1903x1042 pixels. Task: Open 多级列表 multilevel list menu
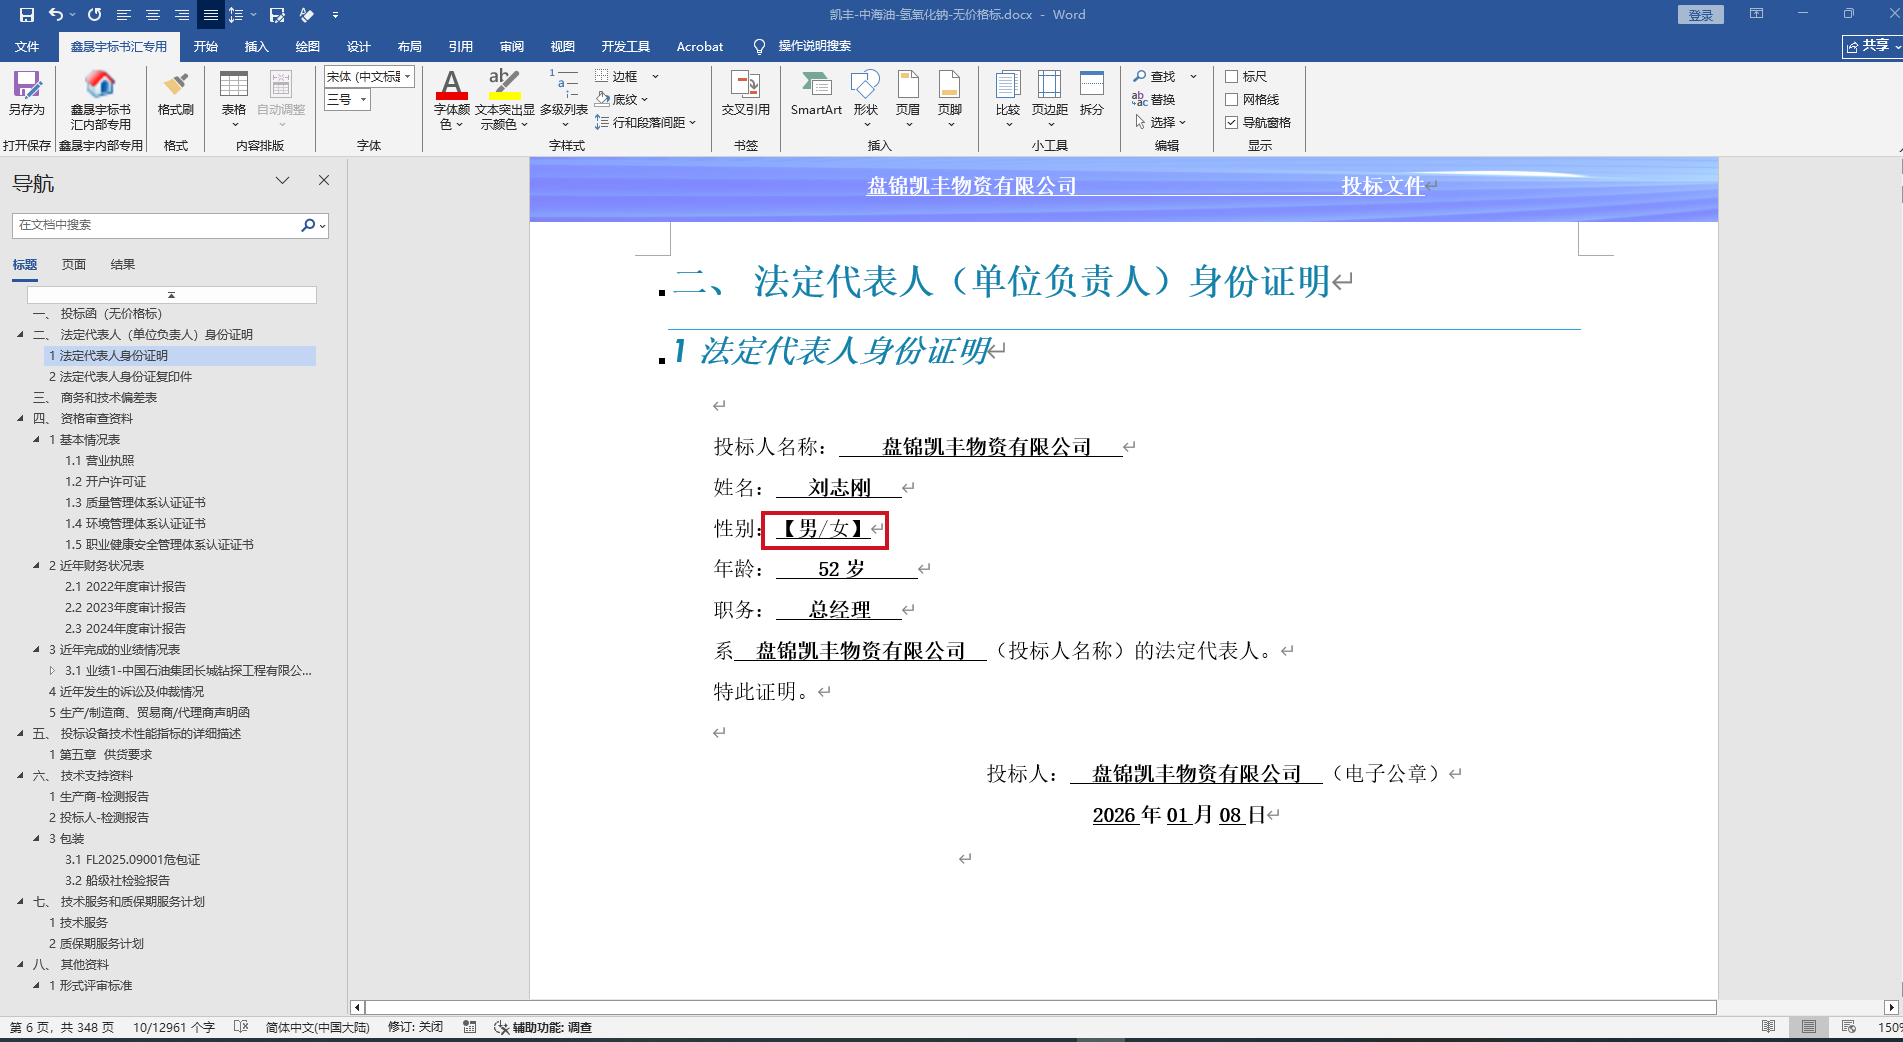[564, 98]
